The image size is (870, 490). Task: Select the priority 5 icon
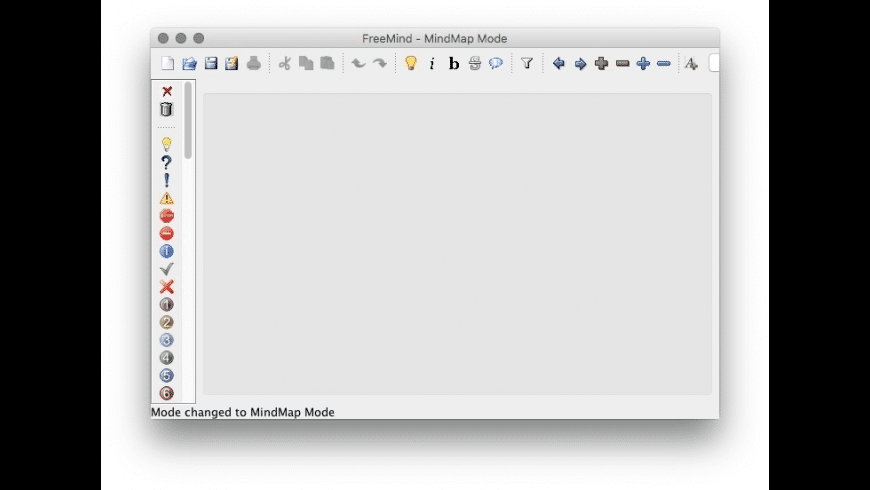(166, 375)
